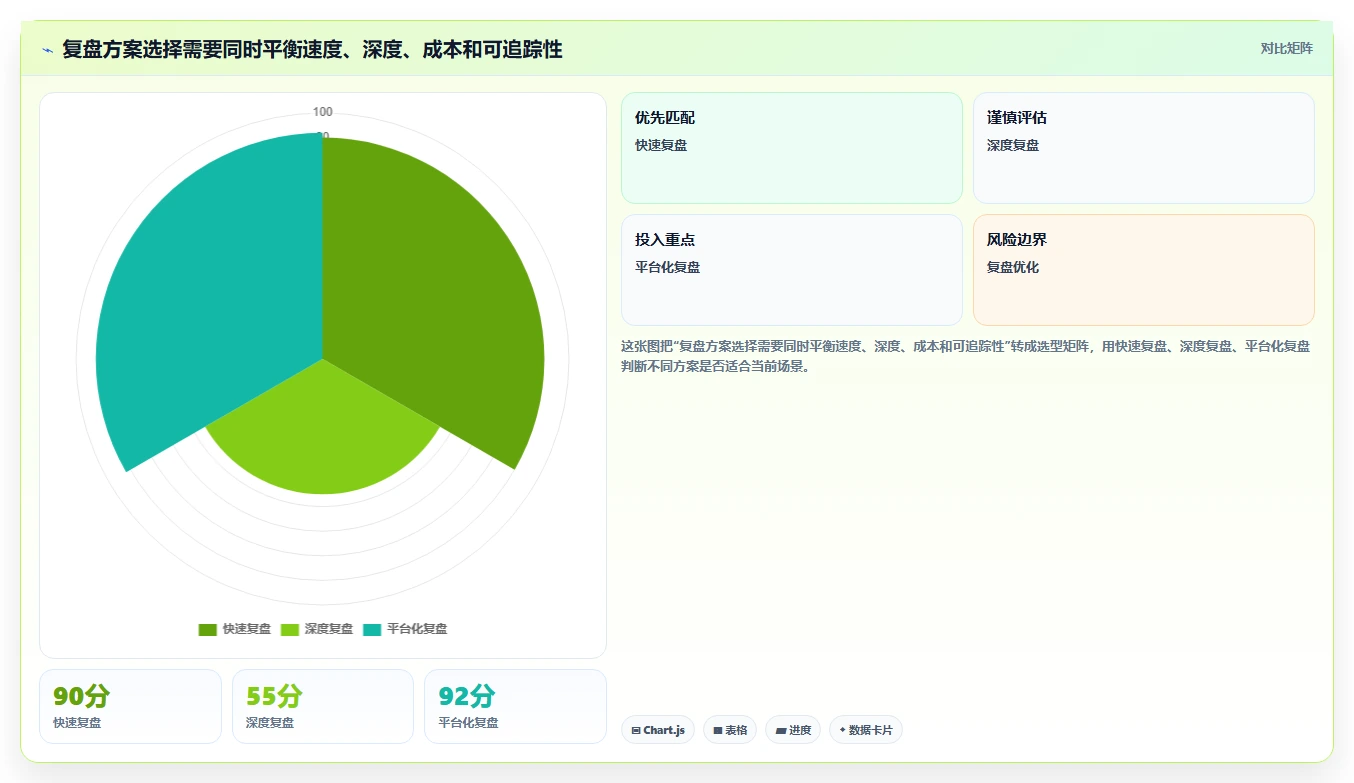
Task: Open the 风险边界 card
Action: click(x=1143, y=270)
